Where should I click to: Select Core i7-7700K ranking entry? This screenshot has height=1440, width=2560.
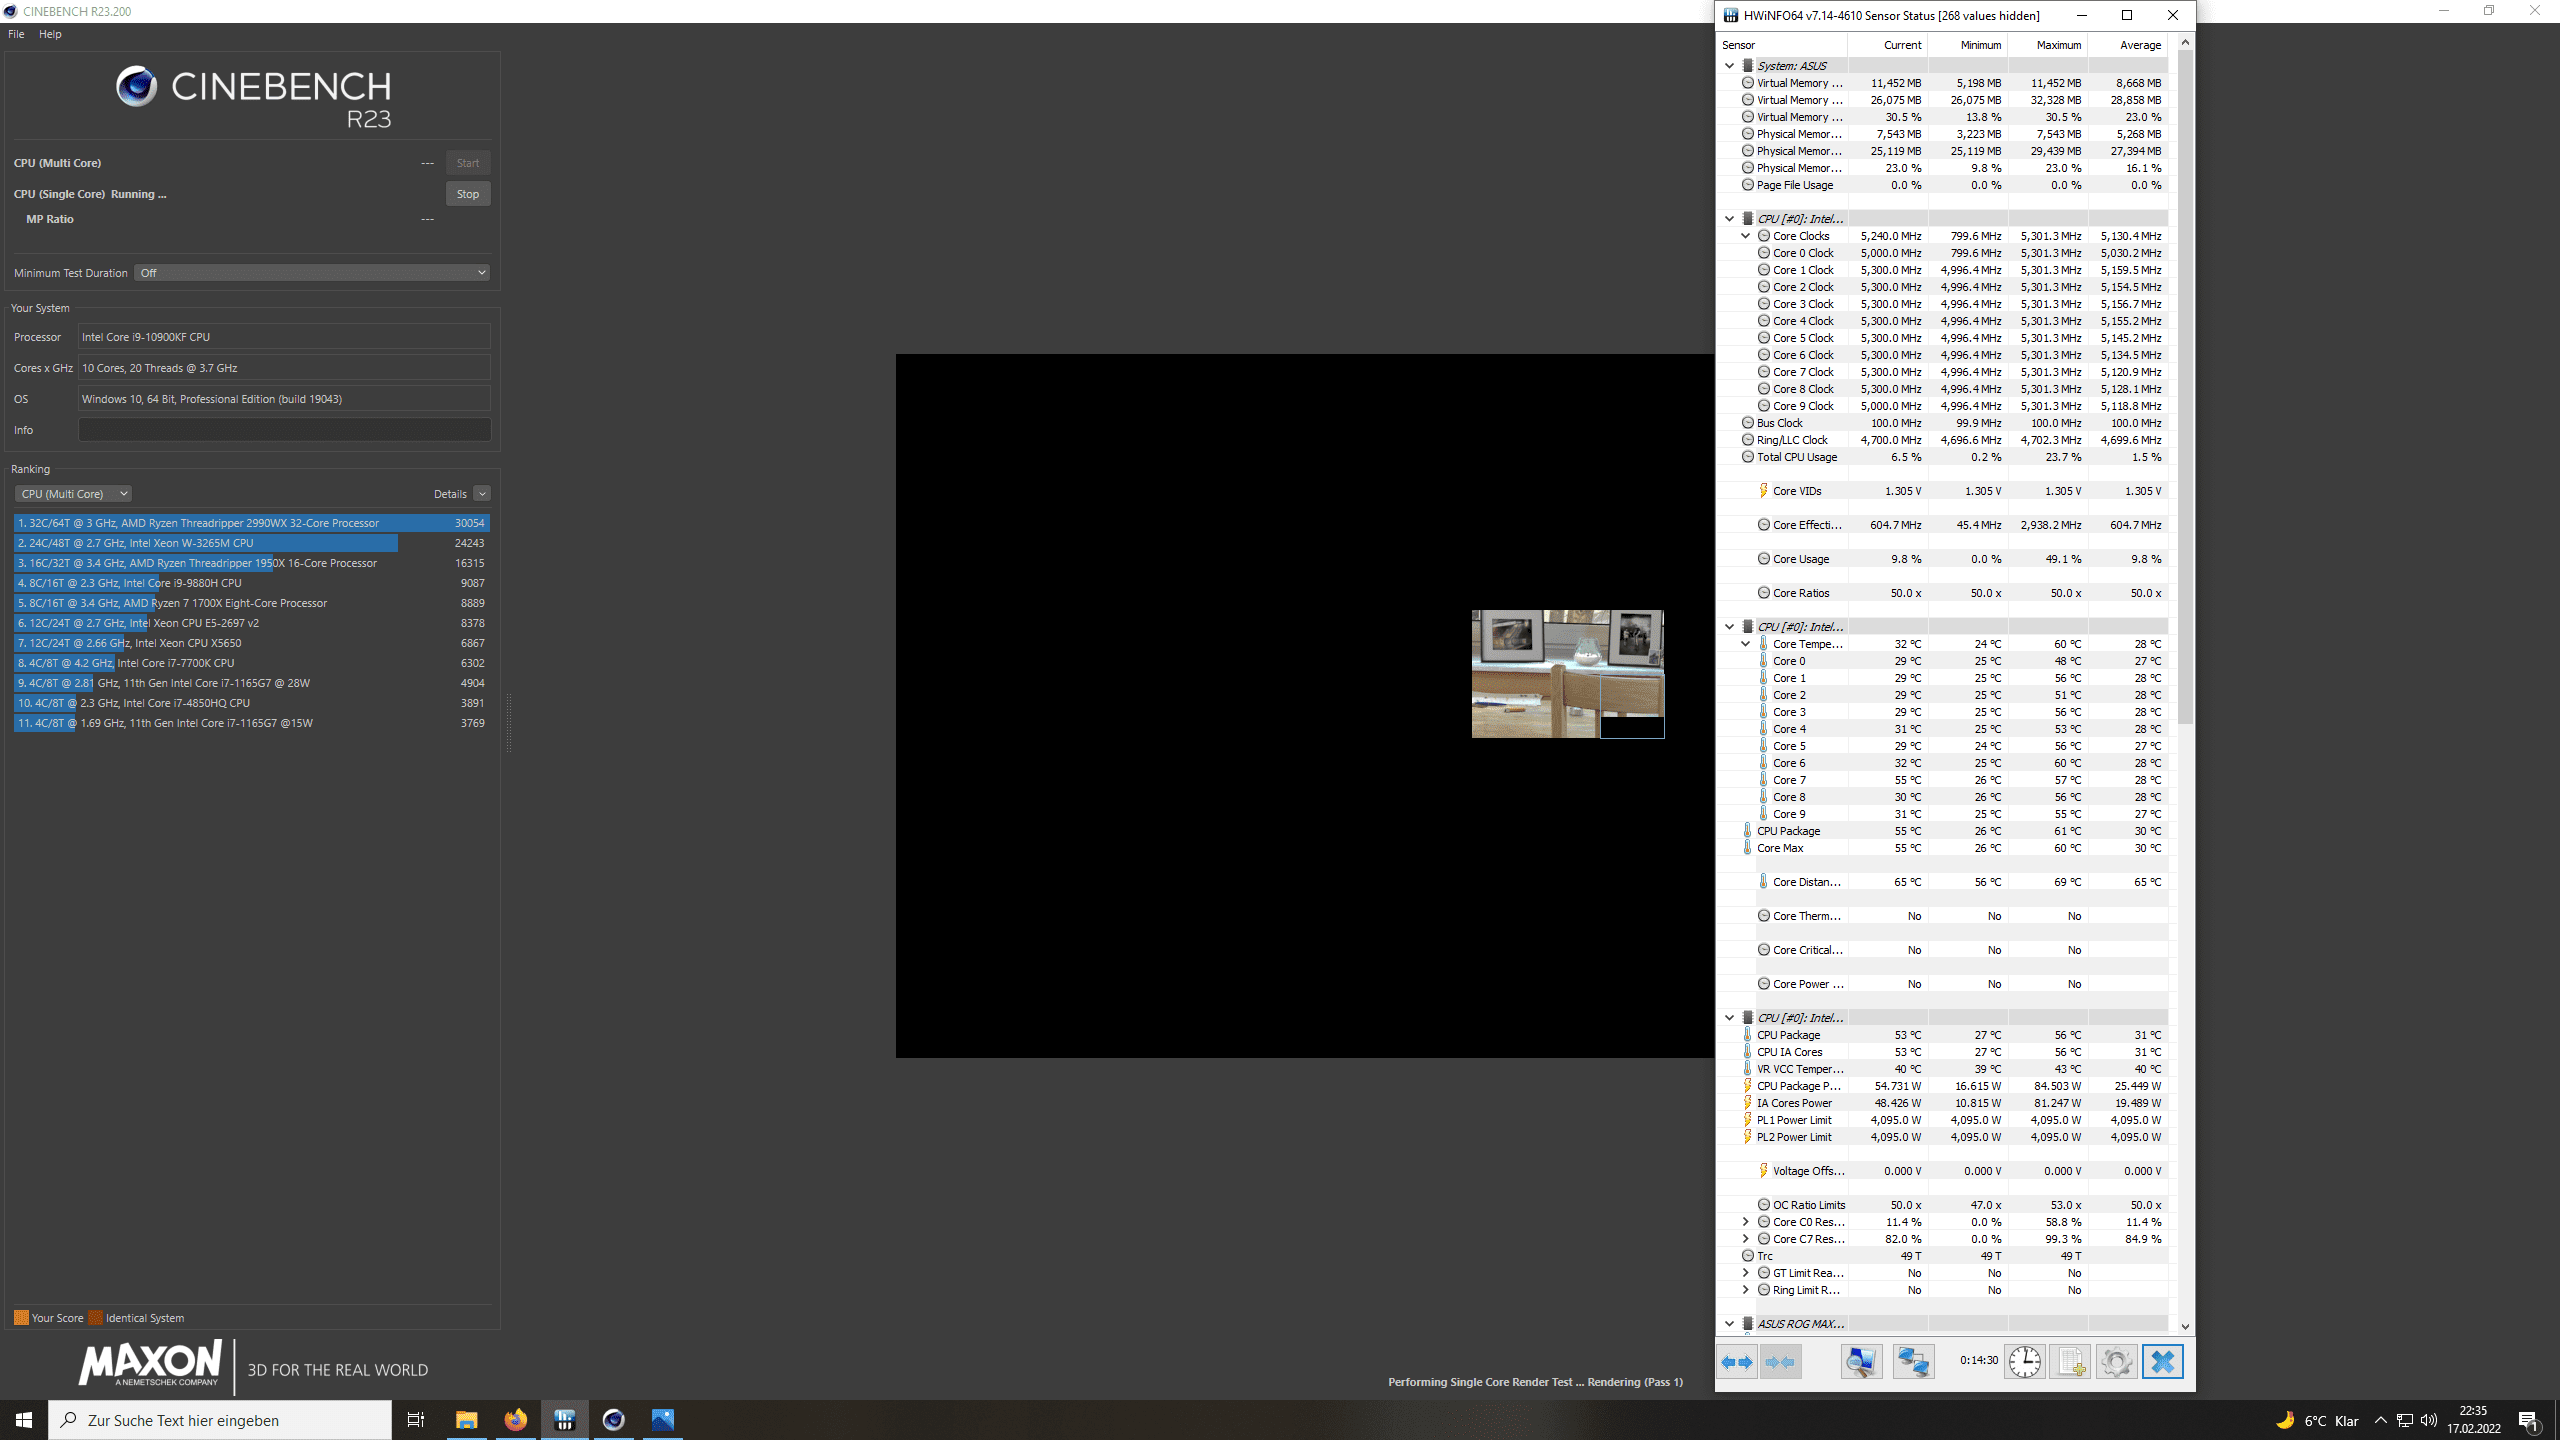[x=252, y=663]
